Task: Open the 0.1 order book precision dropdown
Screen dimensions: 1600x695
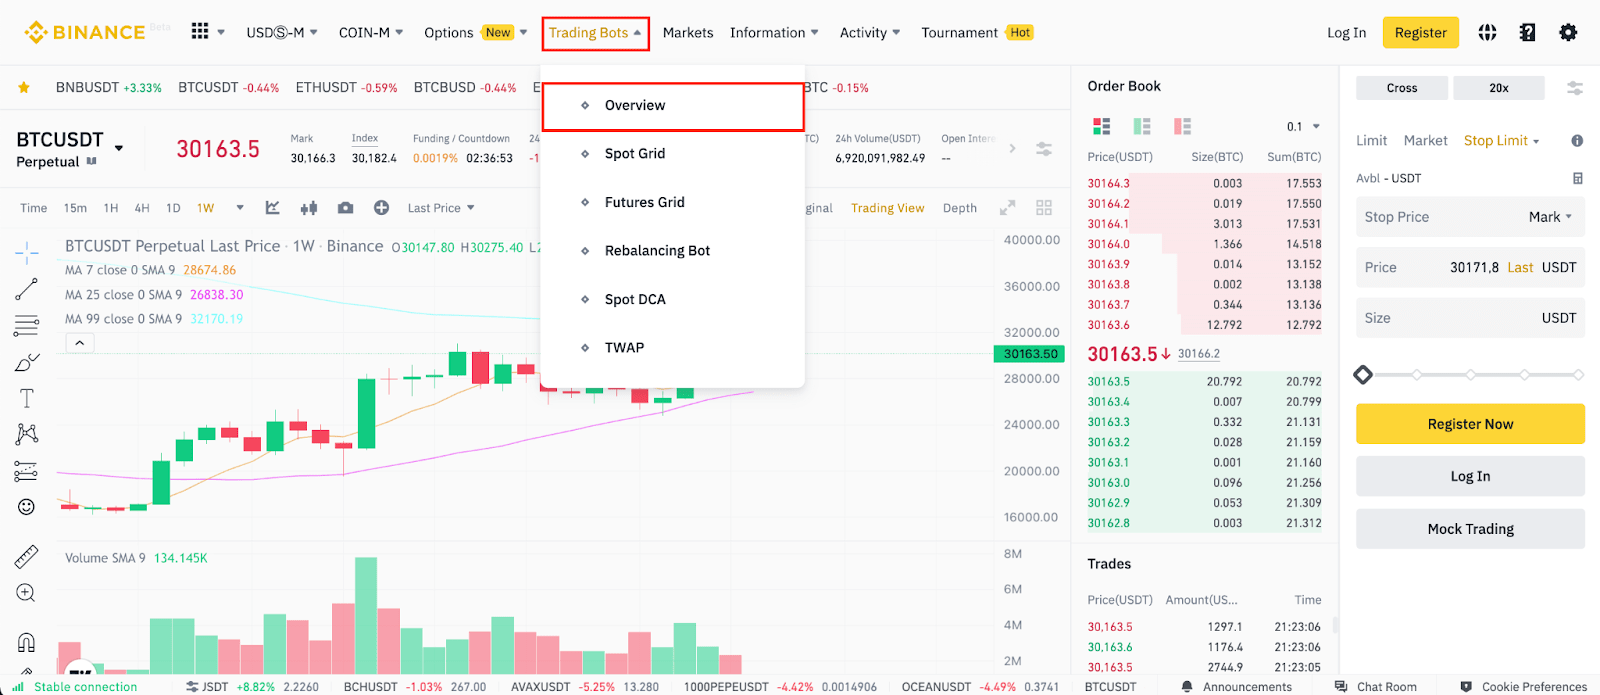Action: point(1304,126)
